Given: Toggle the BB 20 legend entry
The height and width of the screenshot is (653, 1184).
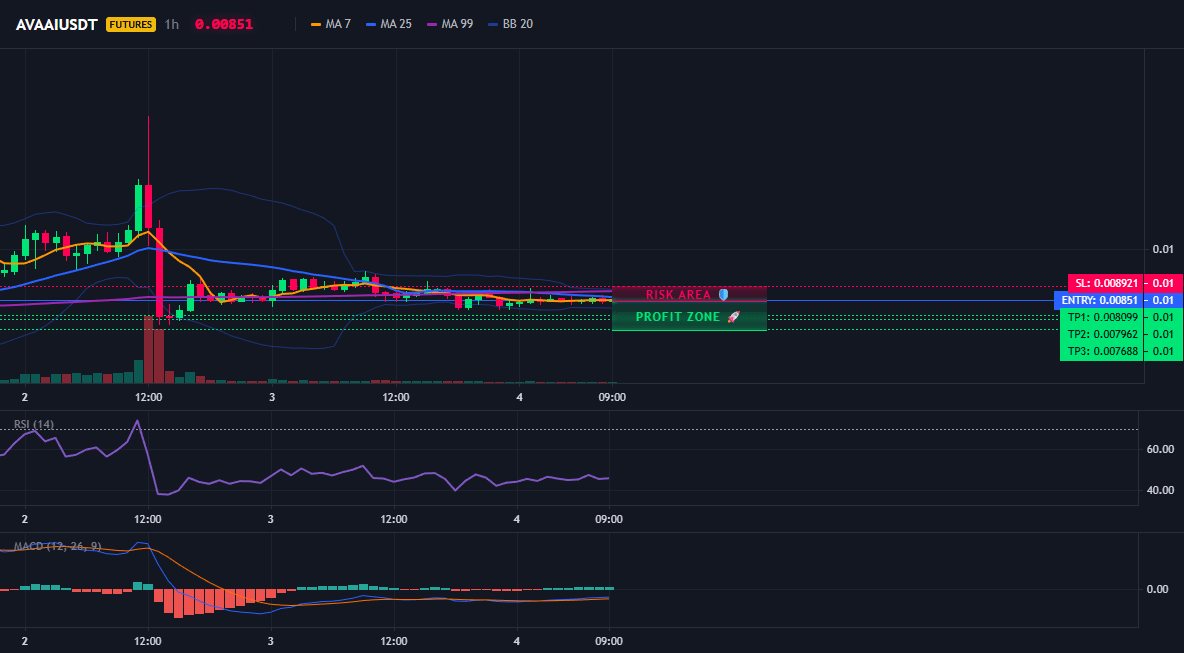Looking at the screenshot, I should (x=510, y=24).
